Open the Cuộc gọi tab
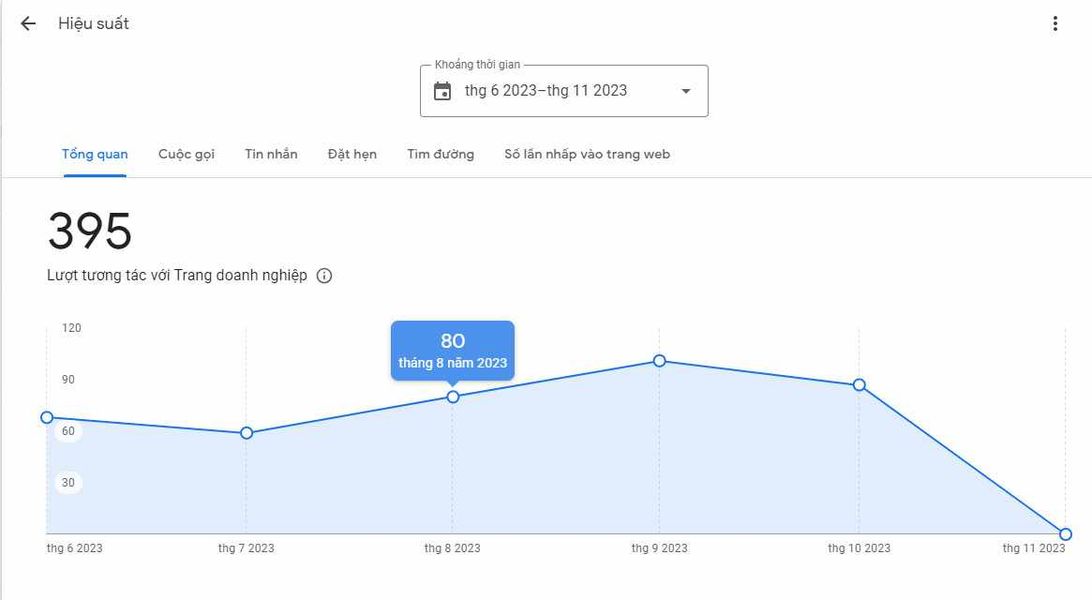1092x600 pixels. (186, 154)
